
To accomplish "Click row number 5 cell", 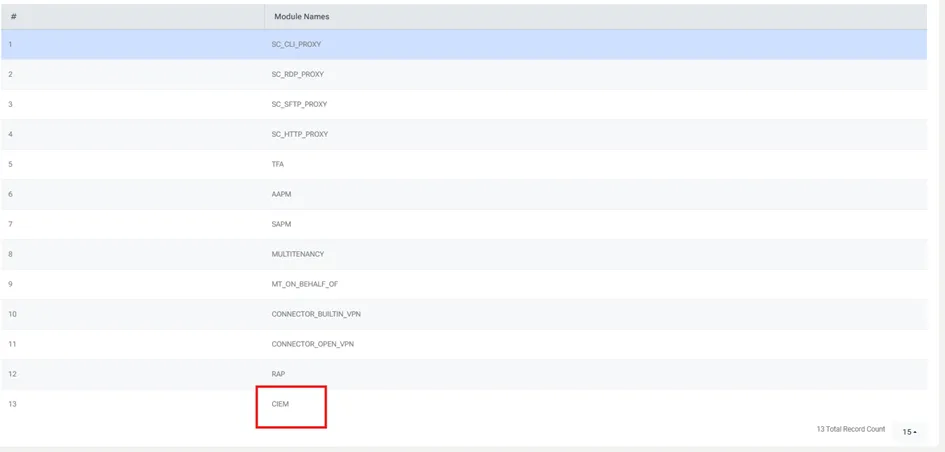I will [133, 164].
